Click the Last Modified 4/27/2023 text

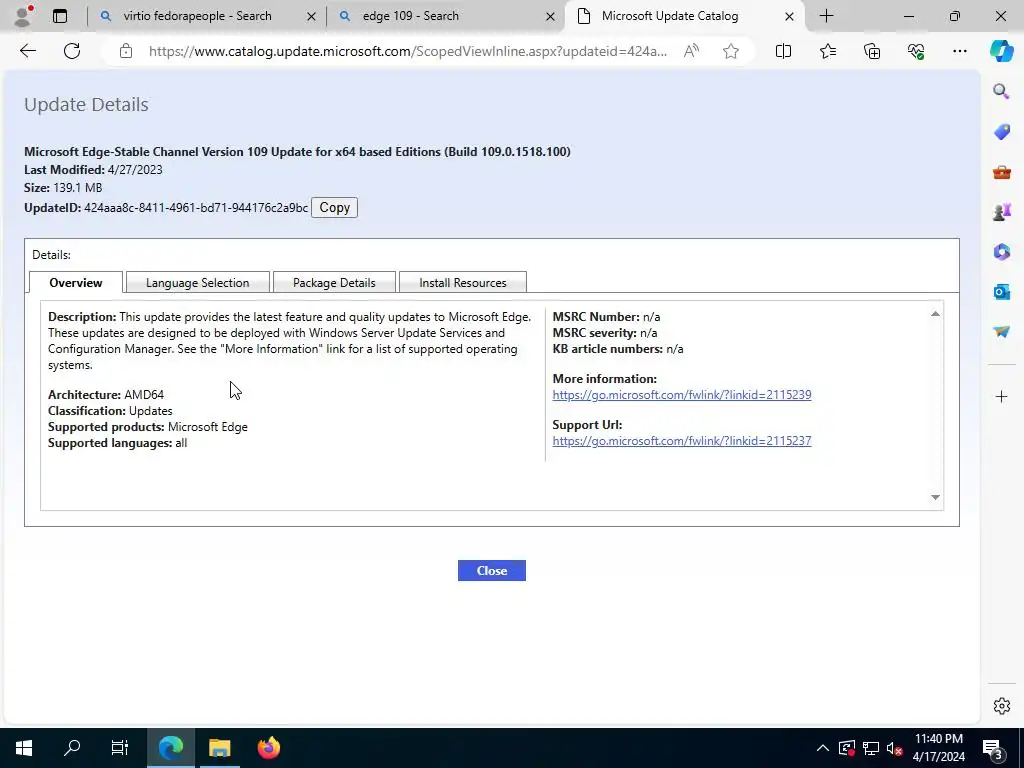93,170
